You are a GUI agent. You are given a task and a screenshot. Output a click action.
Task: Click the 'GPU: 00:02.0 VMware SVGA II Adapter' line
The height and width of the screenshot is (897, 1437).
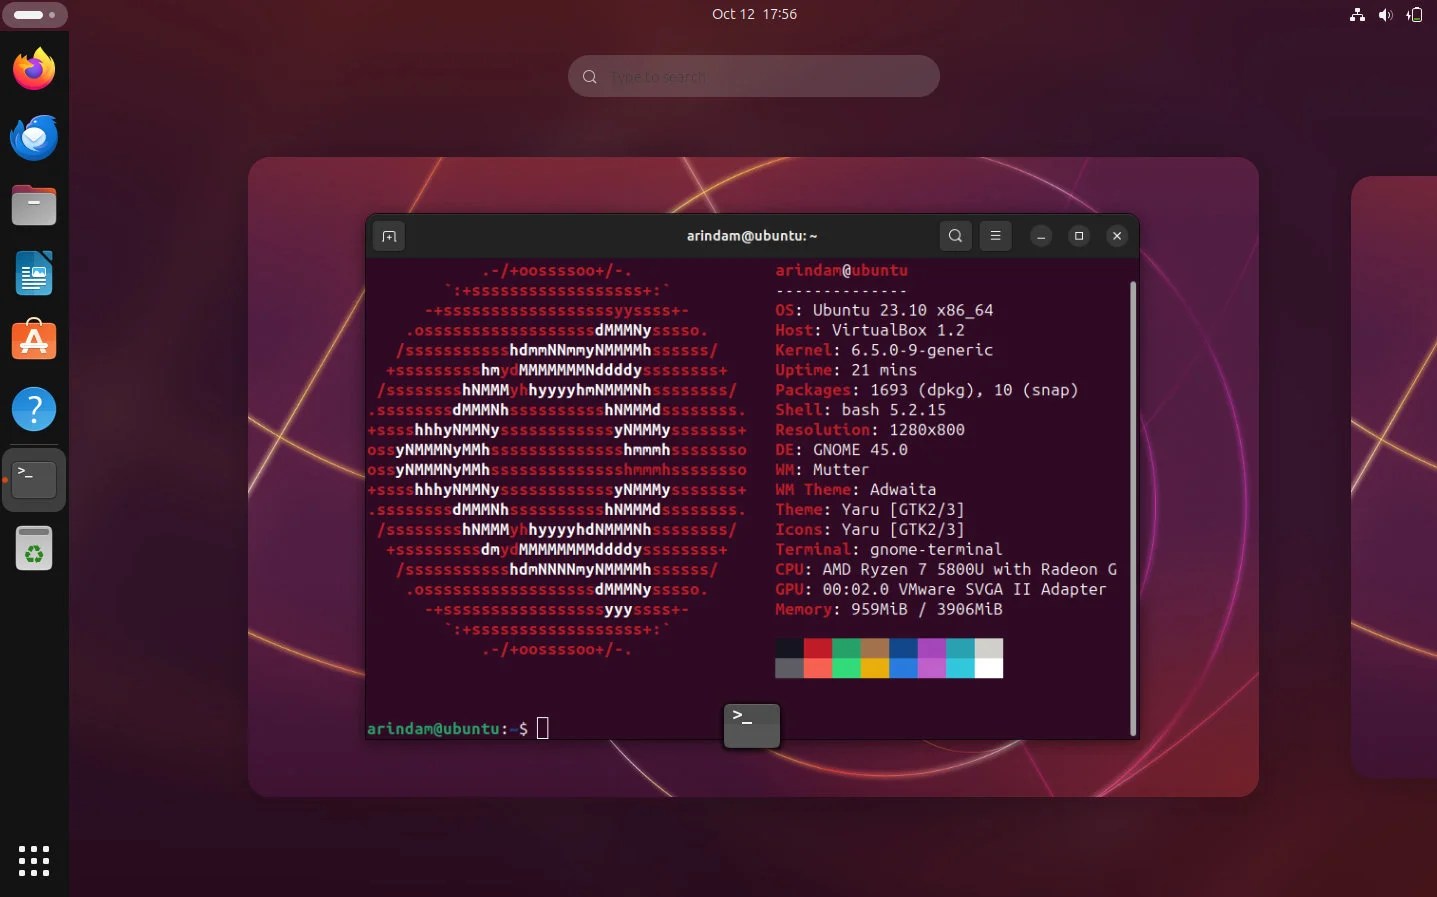coord(941,590)
